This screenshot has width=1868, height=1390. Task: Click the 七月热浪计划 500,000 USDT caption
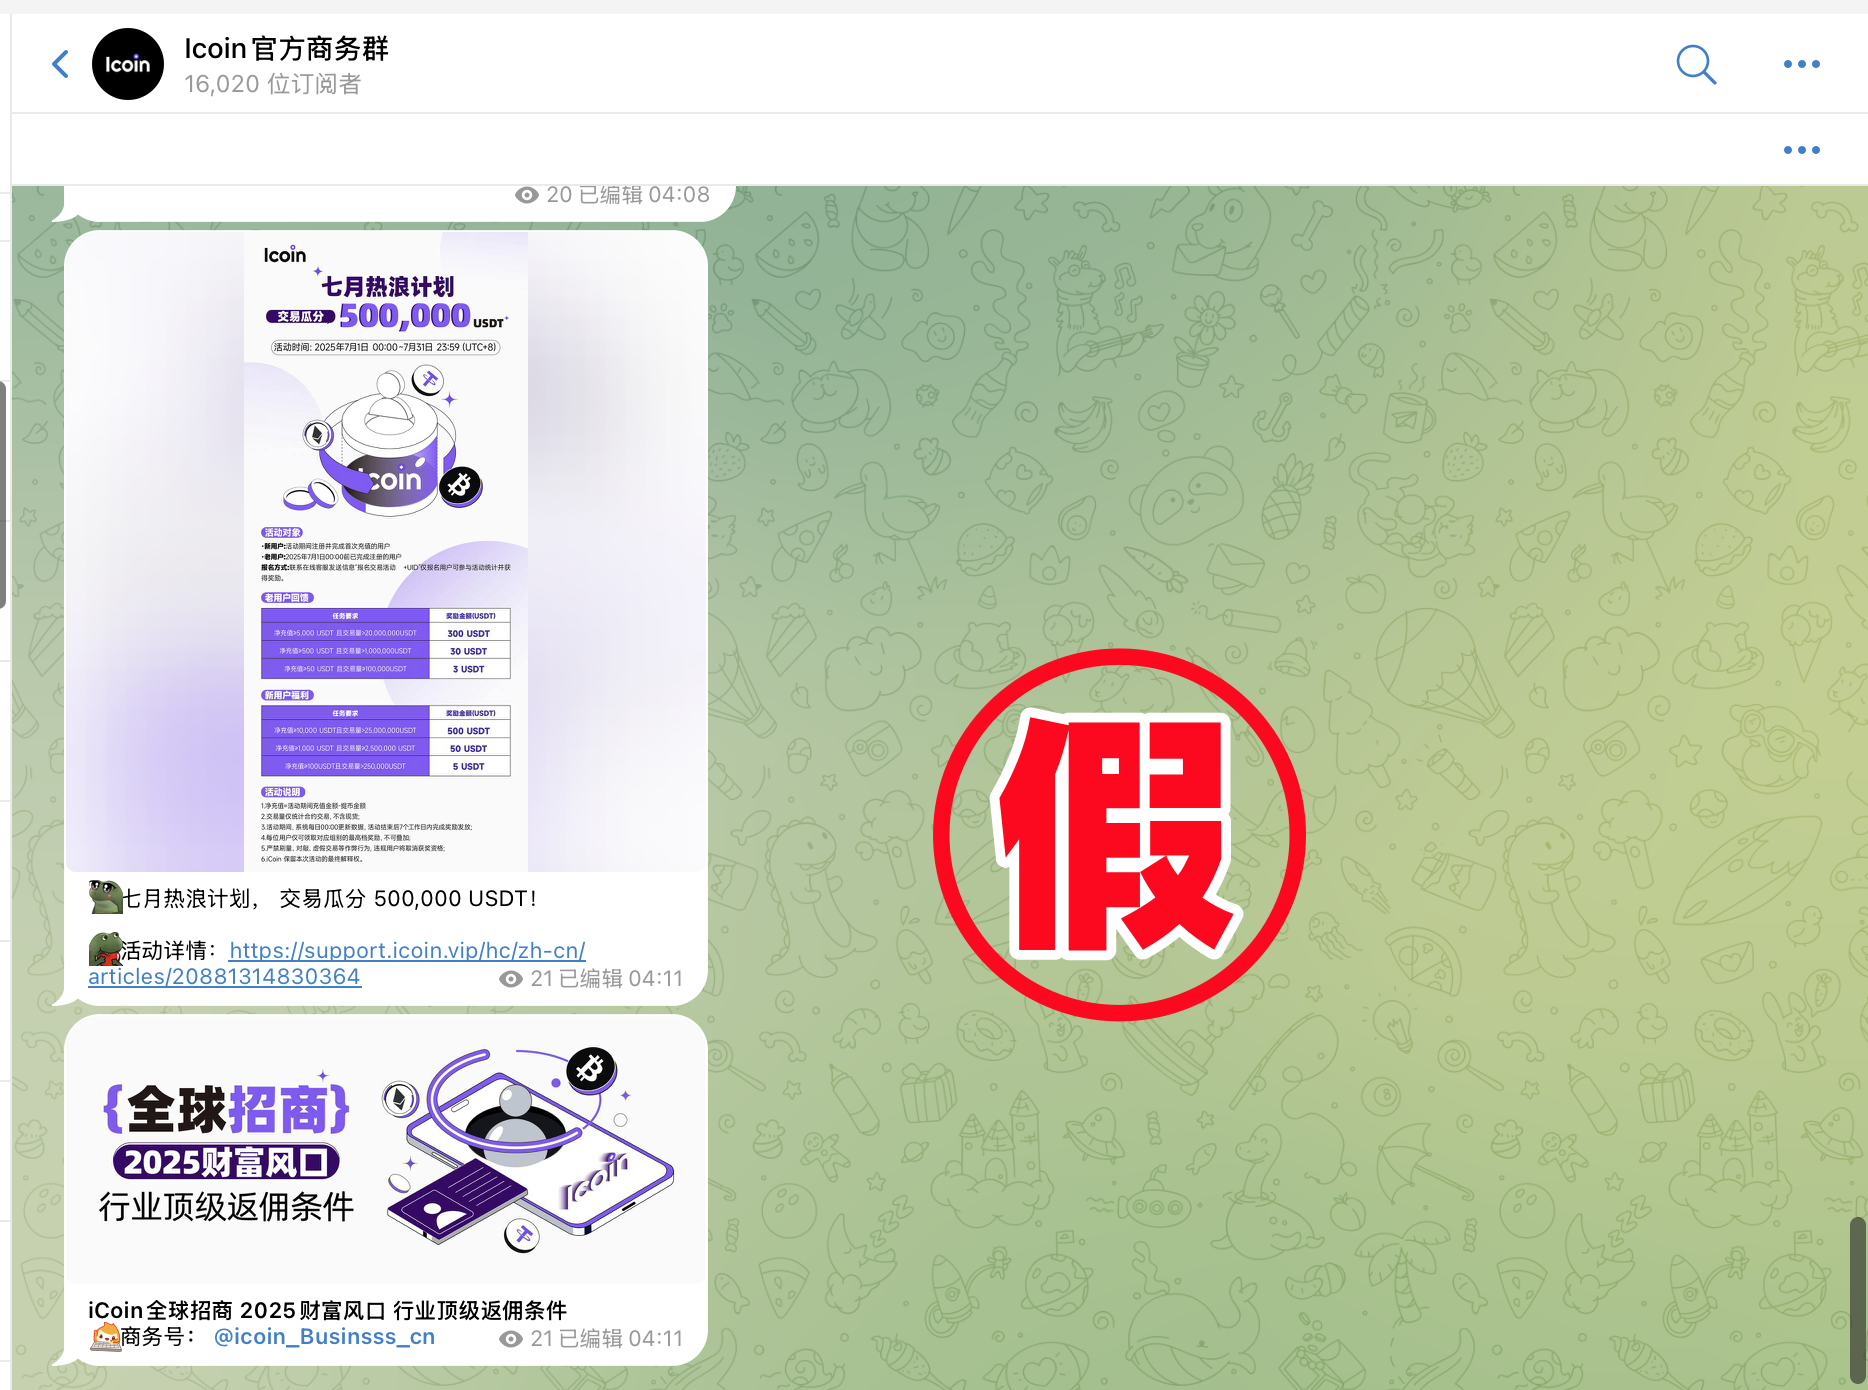[330, 899]
